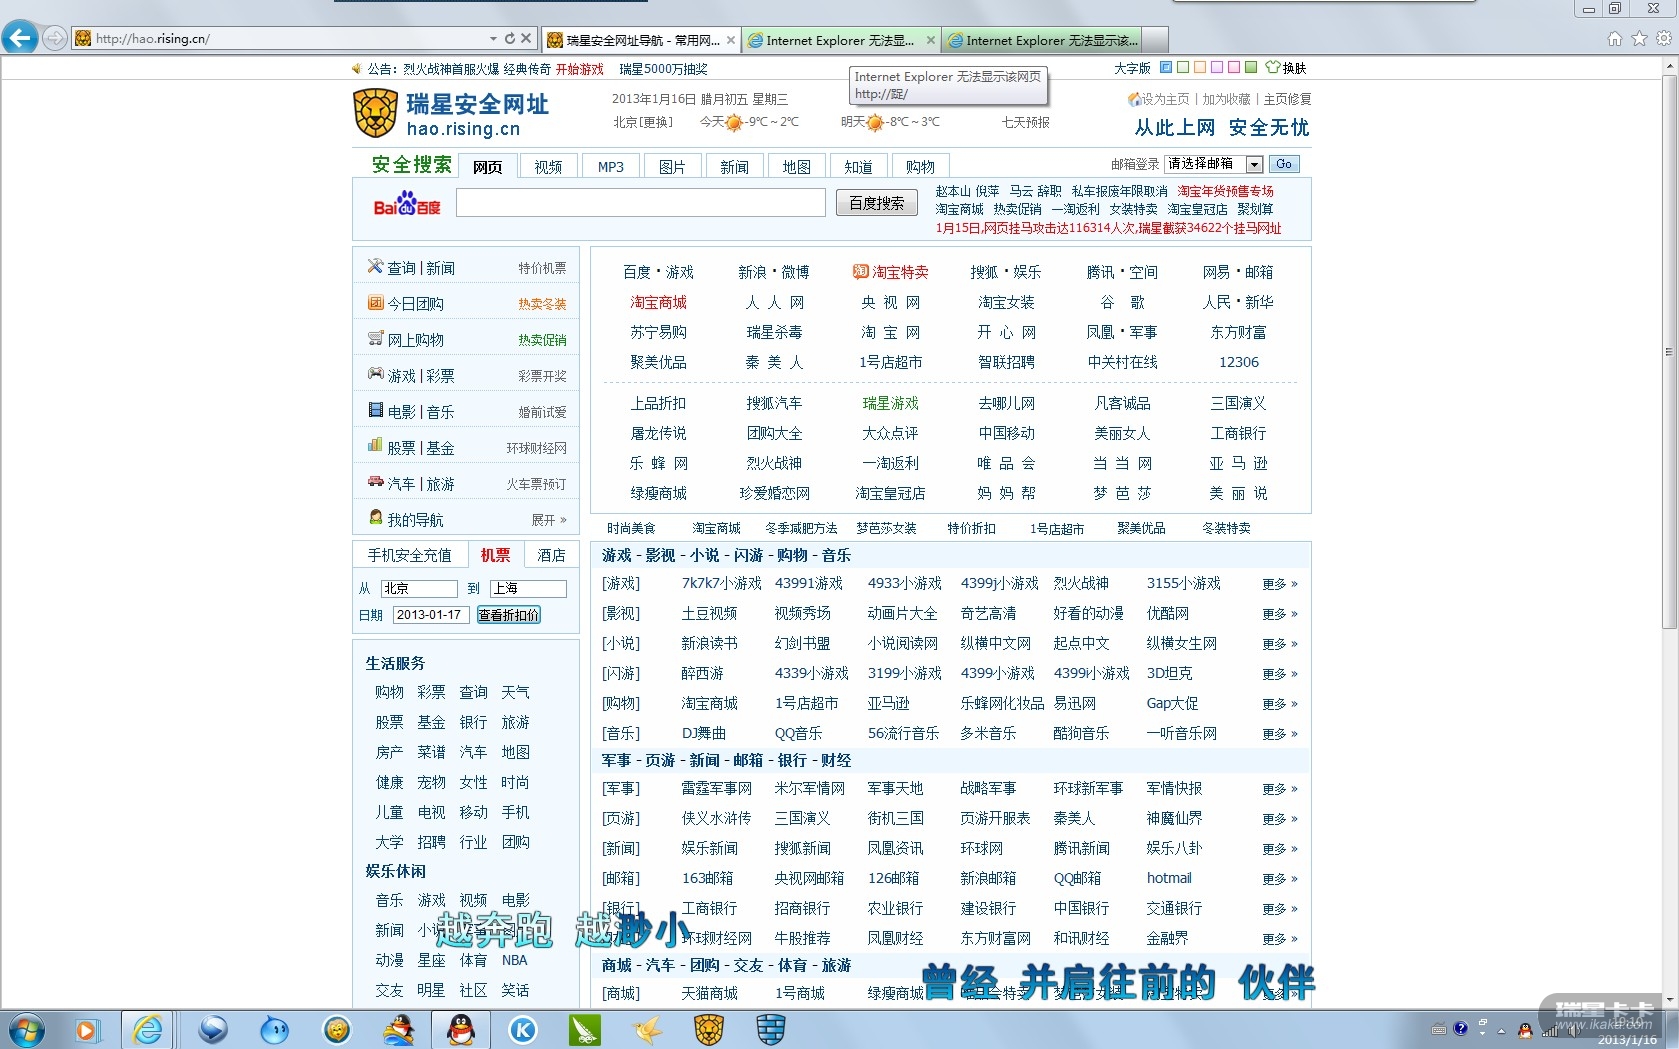Image resolution: width=1679 pixels, height=1049 pixels.
Task: Open the green scissors app on the taskbar
Action: [585, 1029]
